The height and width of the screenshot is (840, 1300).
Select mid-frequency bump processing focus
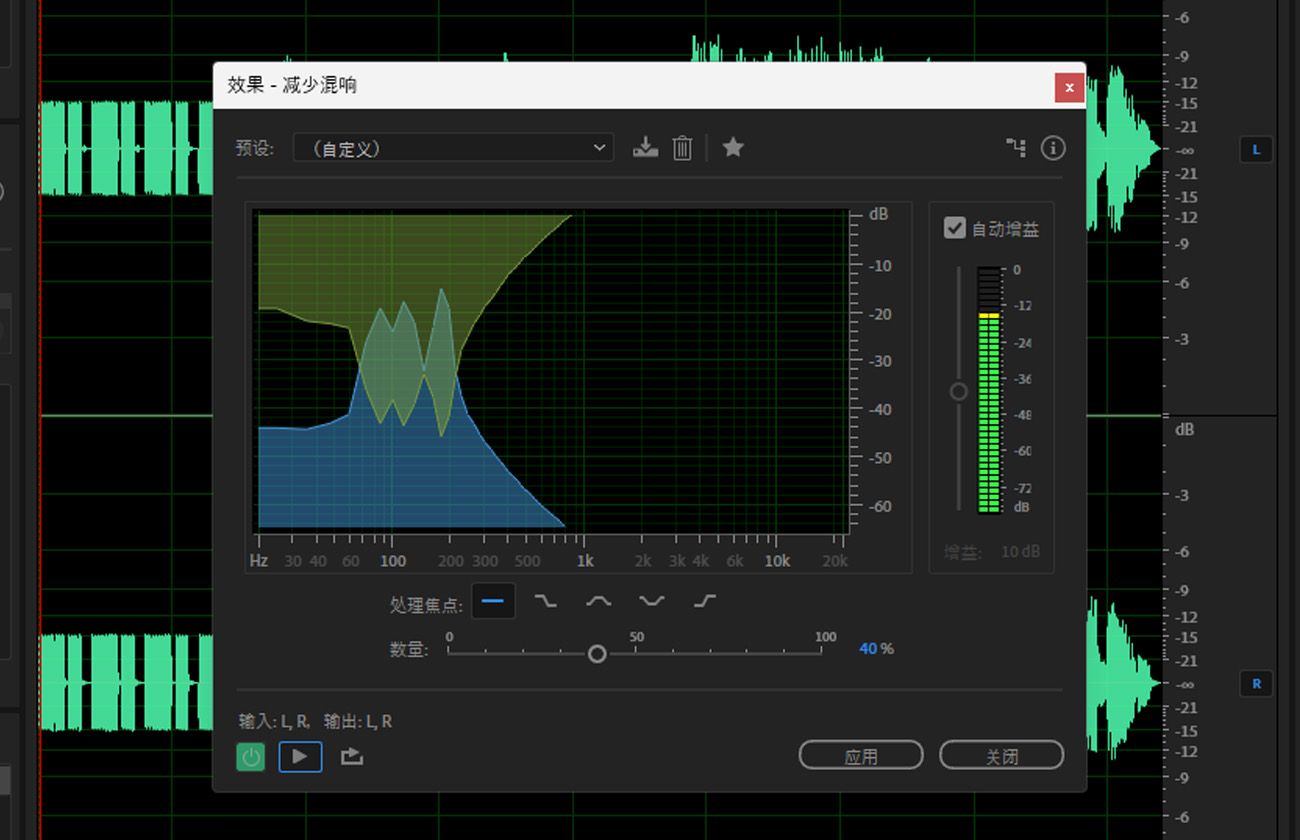598,601
